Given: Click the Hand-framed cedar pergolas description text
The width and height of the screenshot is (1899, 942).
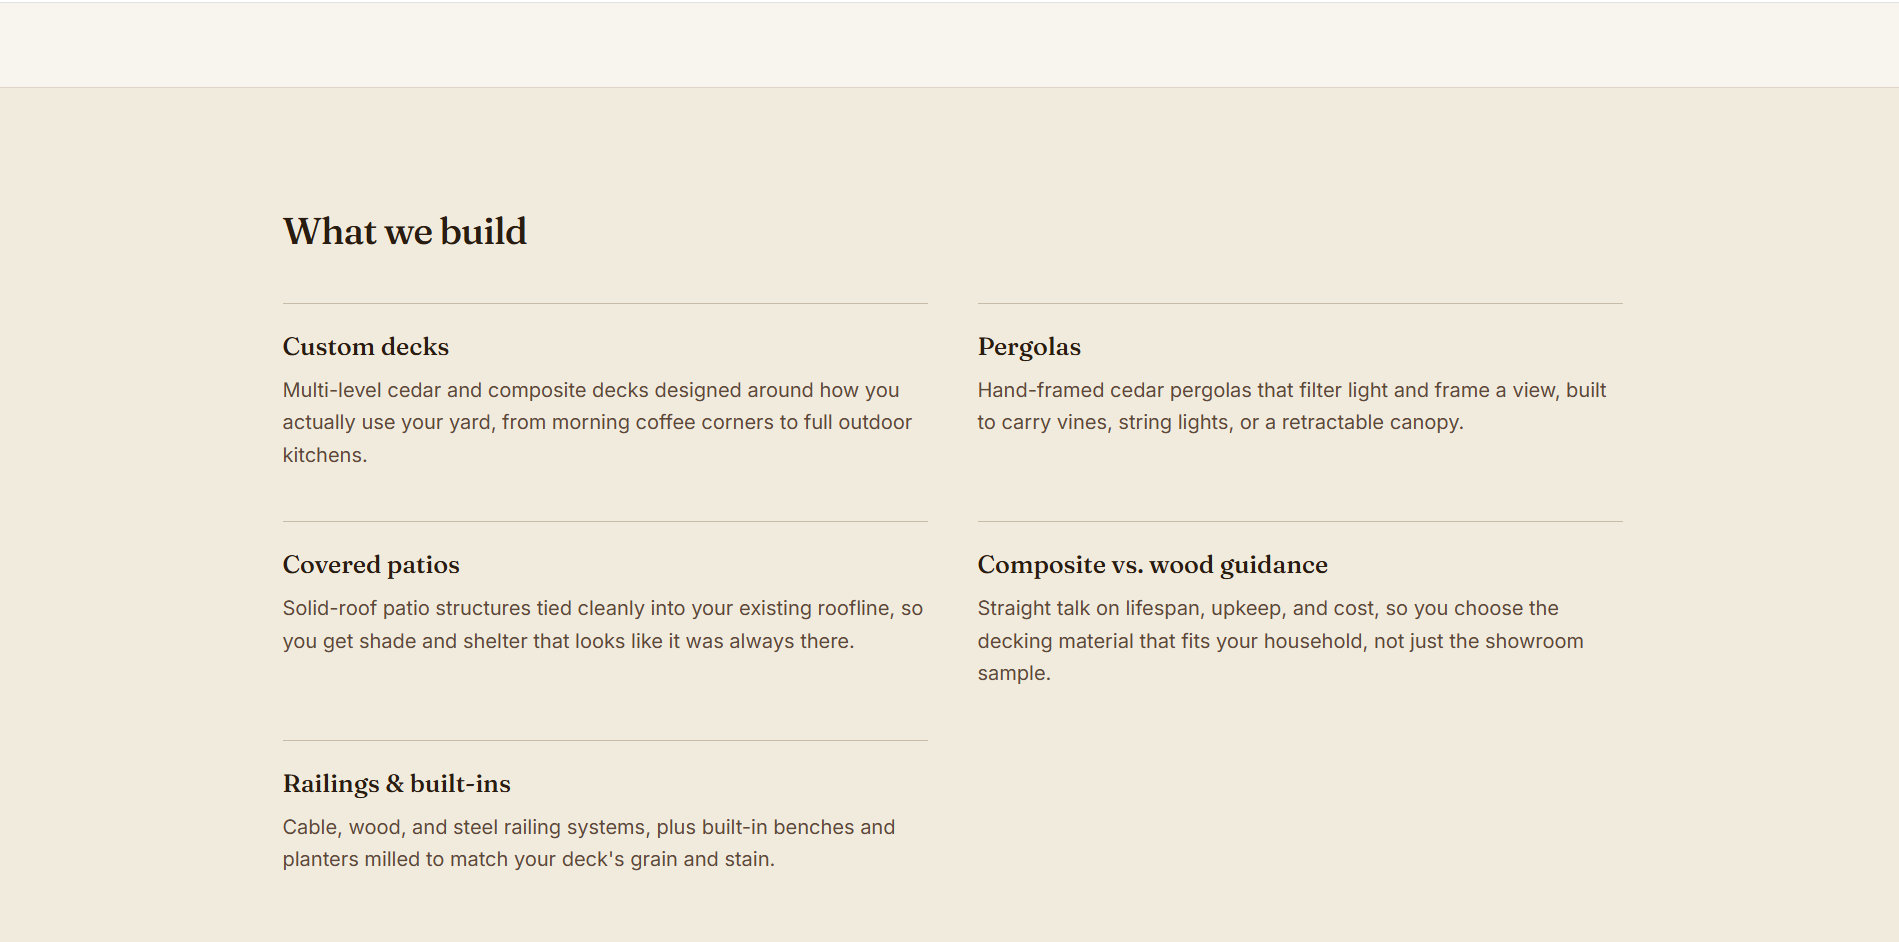Looking at the screenshot, I should [1292, 406].
